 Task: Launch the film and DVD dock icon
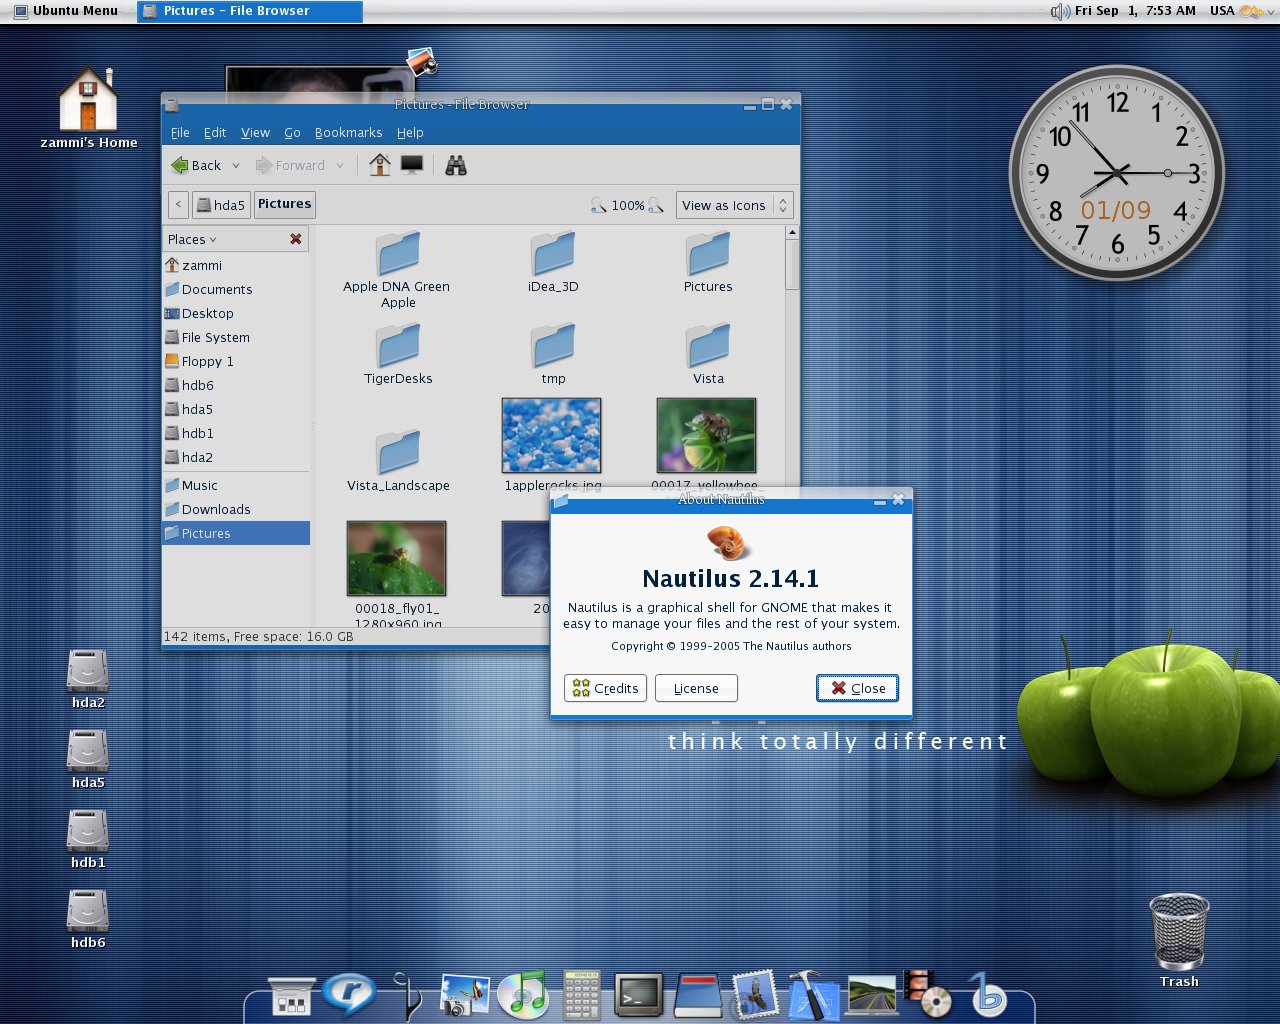tap(928, 993)
